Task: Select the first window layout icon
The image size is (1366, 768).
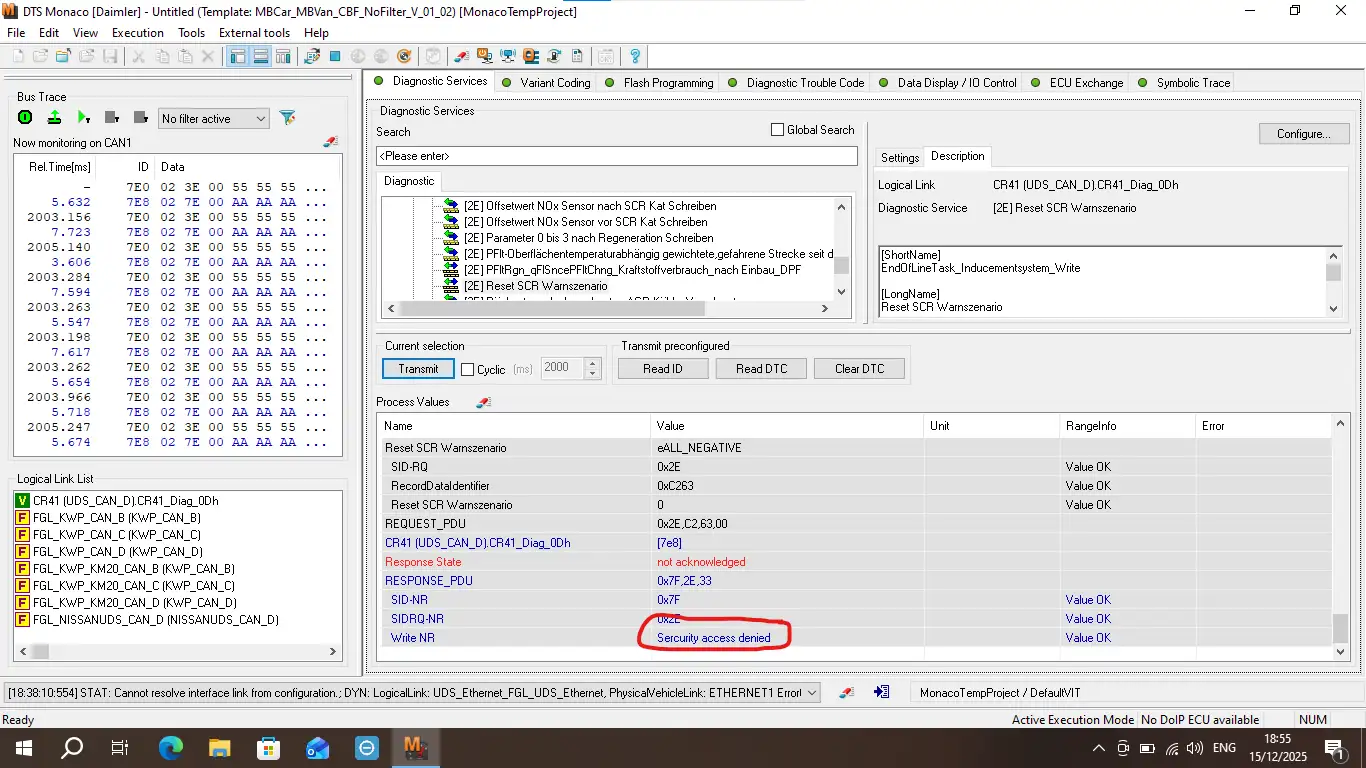Action: coord(238,57)
